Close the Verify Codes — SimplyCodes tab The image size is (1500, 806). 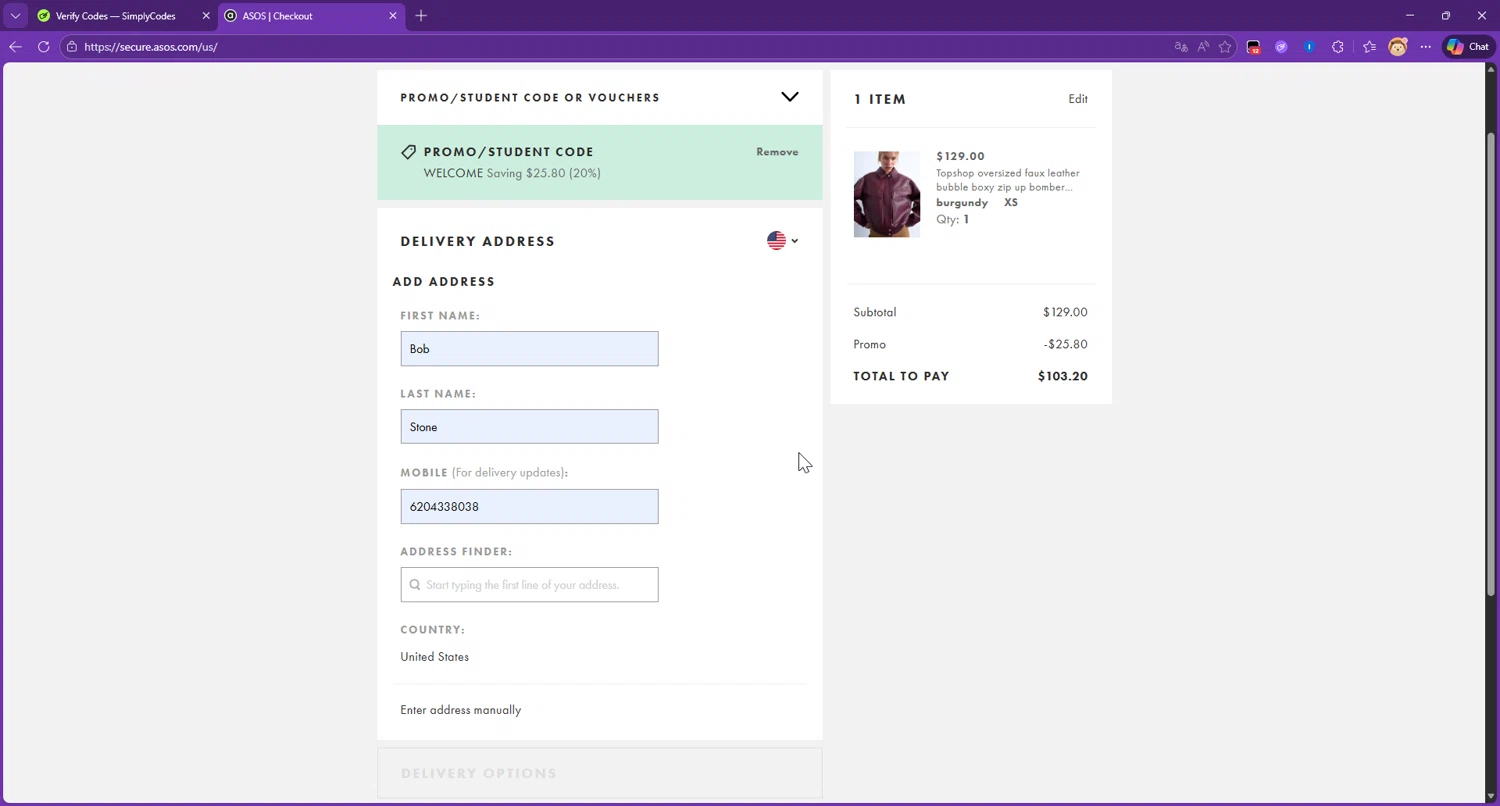click(x=206, y=16)
